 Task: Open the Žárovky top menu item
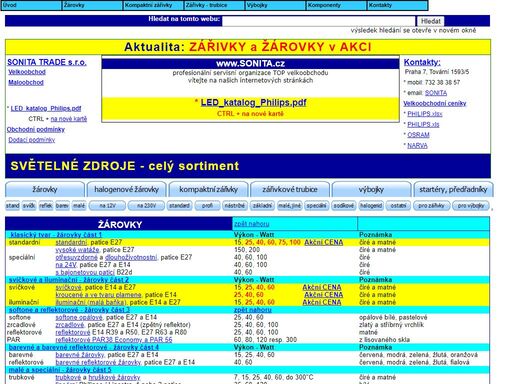click(92, 5)
